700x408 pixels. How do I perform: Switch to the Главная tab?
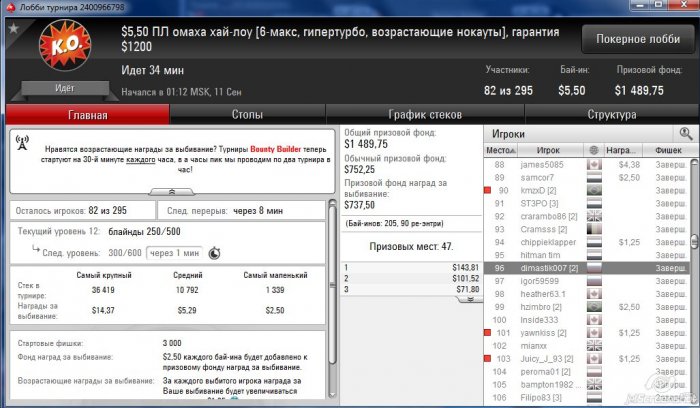88,115
